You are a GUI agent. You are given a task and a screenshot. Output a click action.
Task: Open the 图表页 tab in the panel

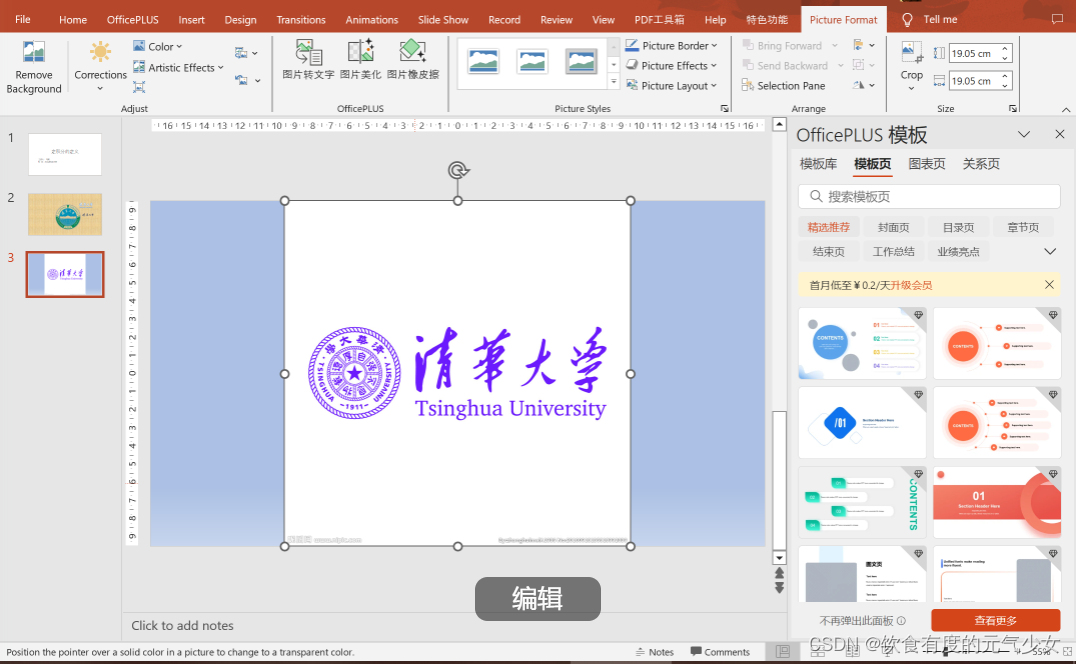[926, 163]
